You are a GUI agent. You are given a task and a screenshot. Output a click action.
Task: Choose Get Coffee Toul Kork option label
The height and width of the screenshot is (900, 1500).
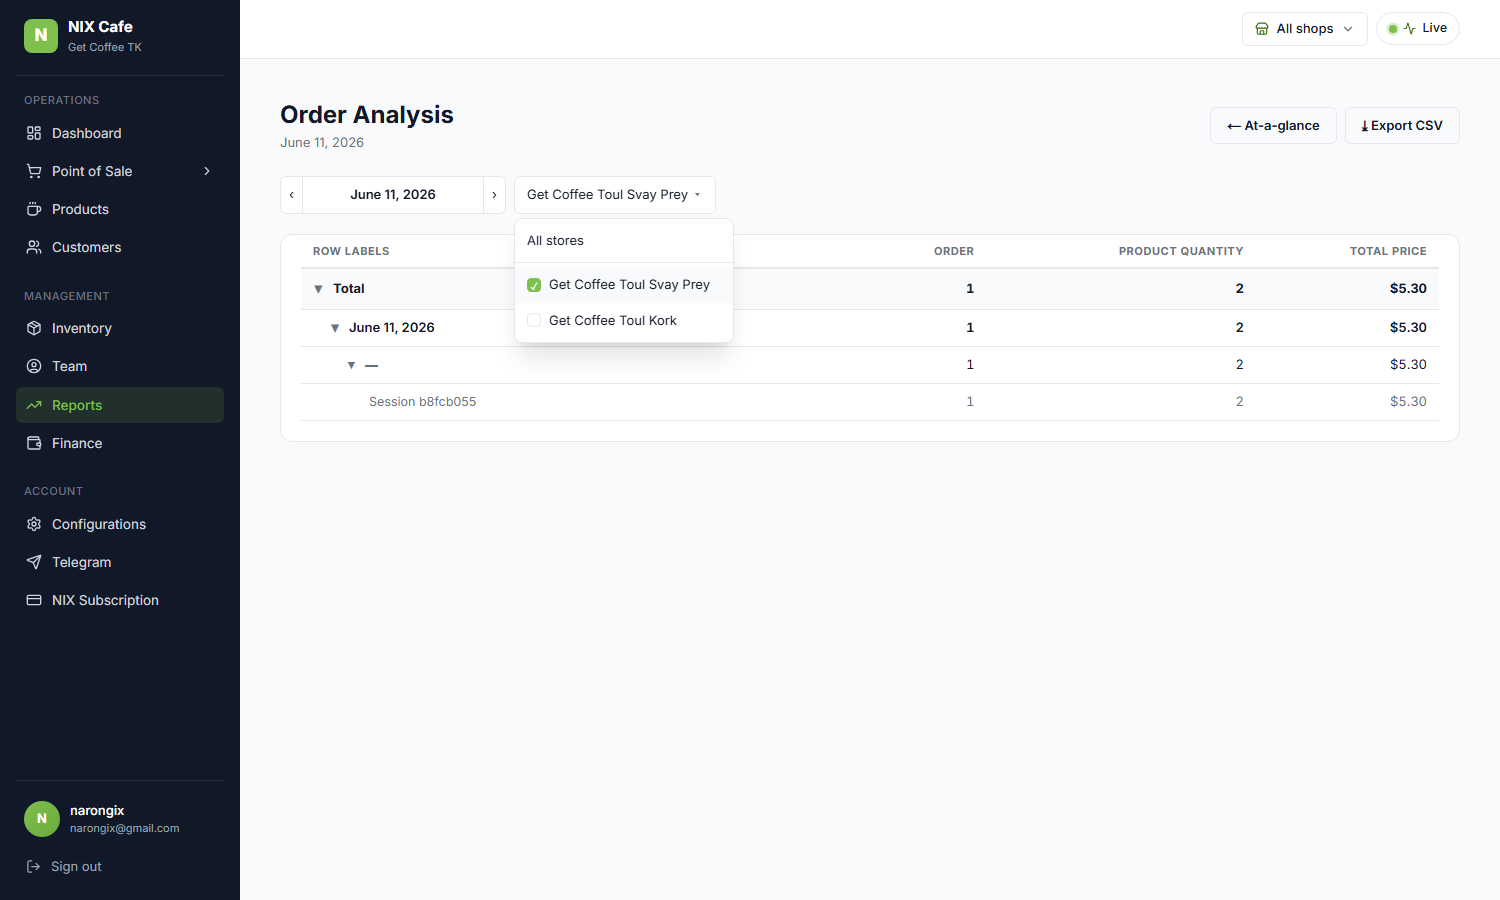click(612, 320)
